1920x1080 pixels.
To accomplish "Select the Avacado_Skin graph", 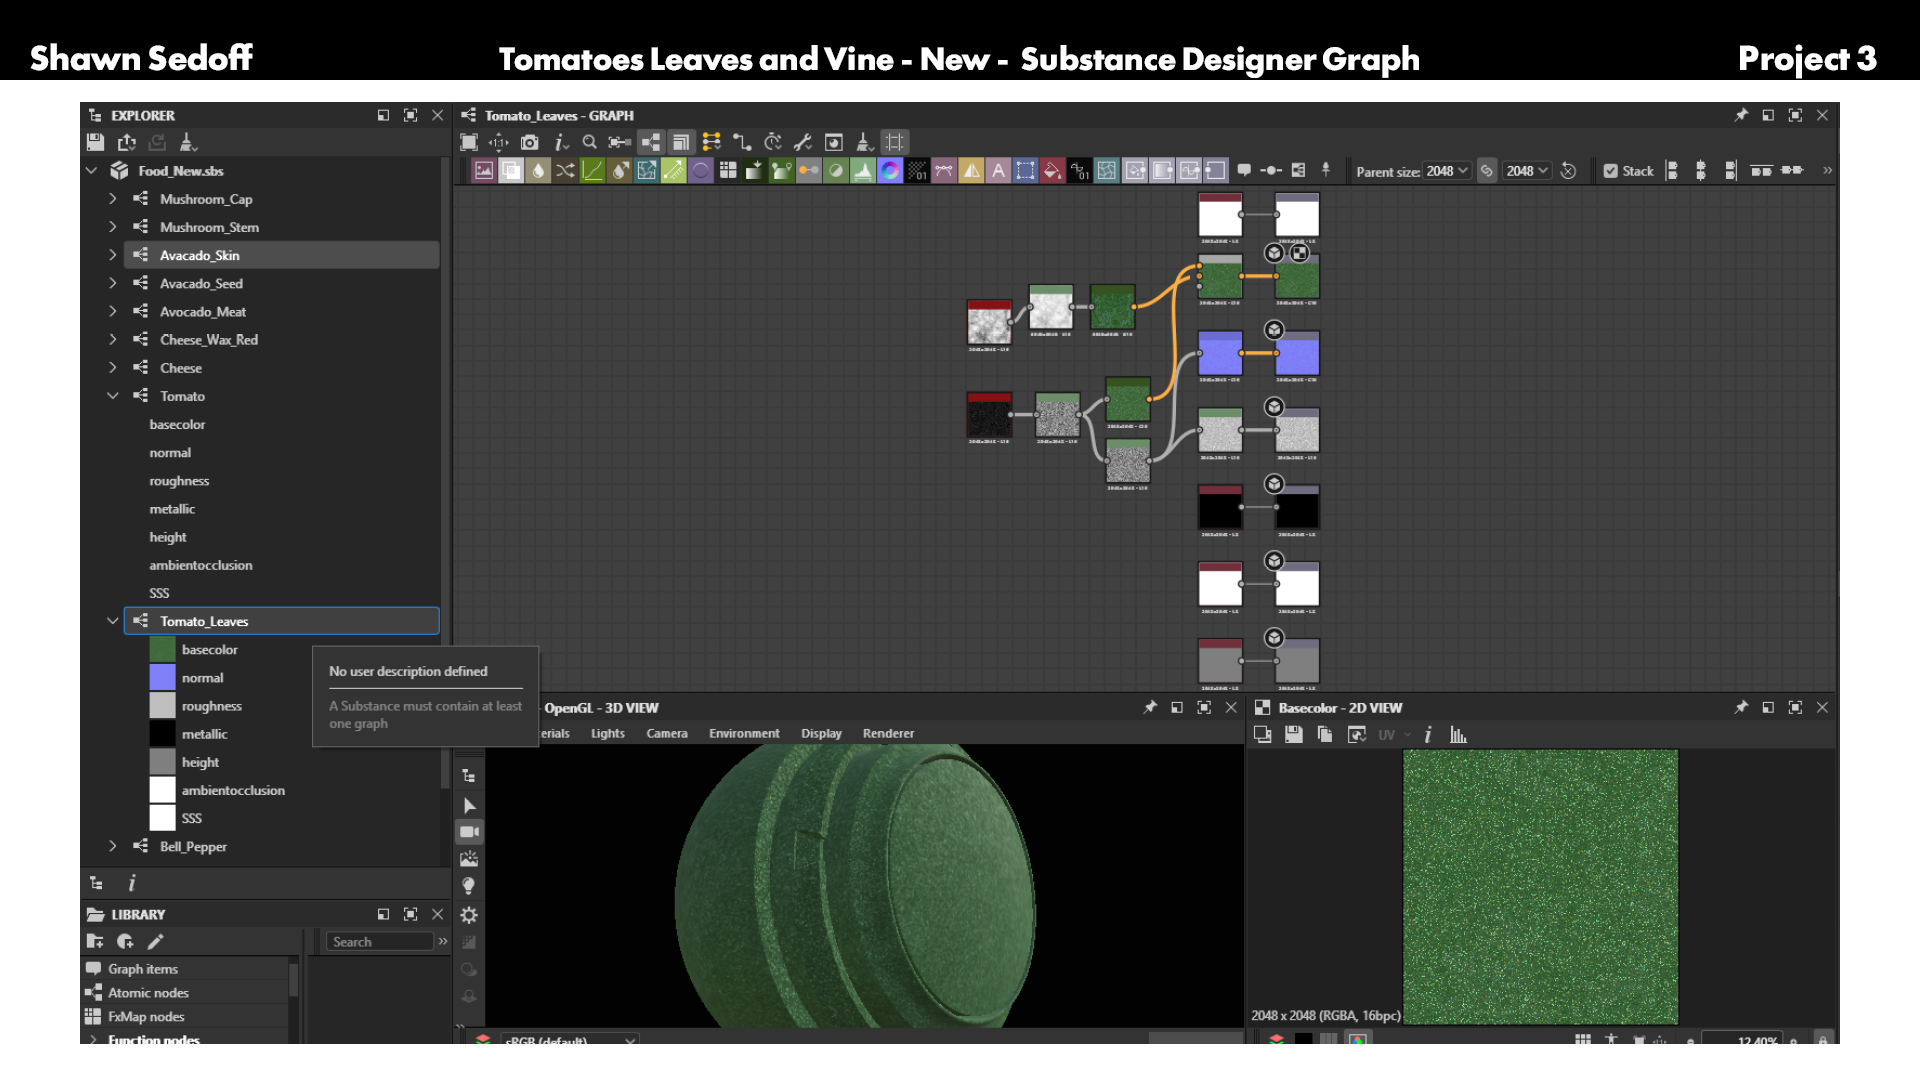I will [281, 255].
